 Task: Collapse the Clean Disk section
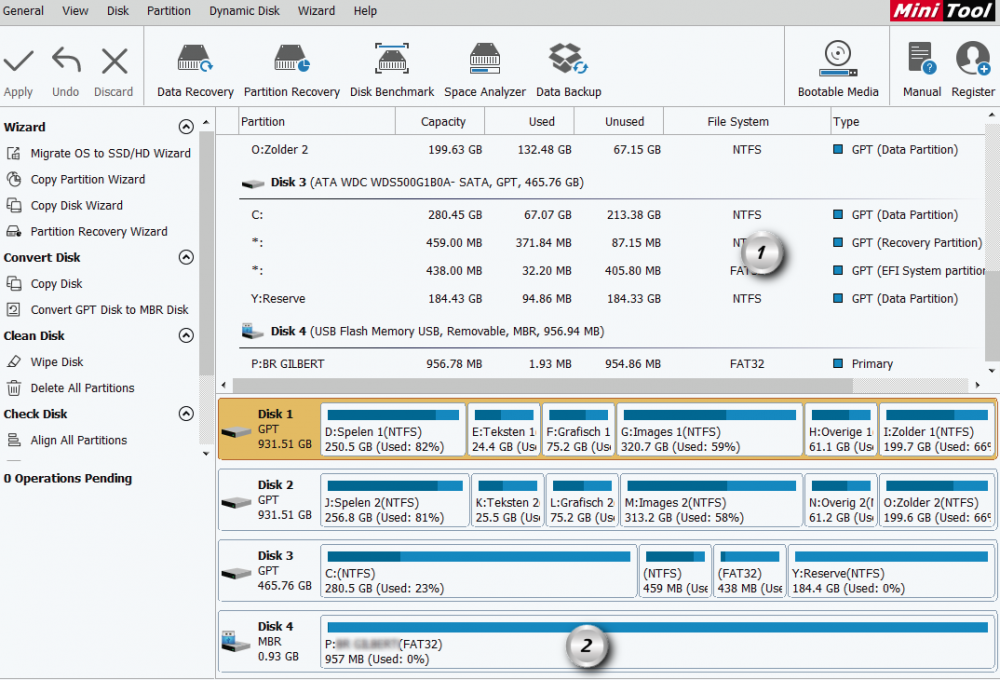click(x=185, y=336)
